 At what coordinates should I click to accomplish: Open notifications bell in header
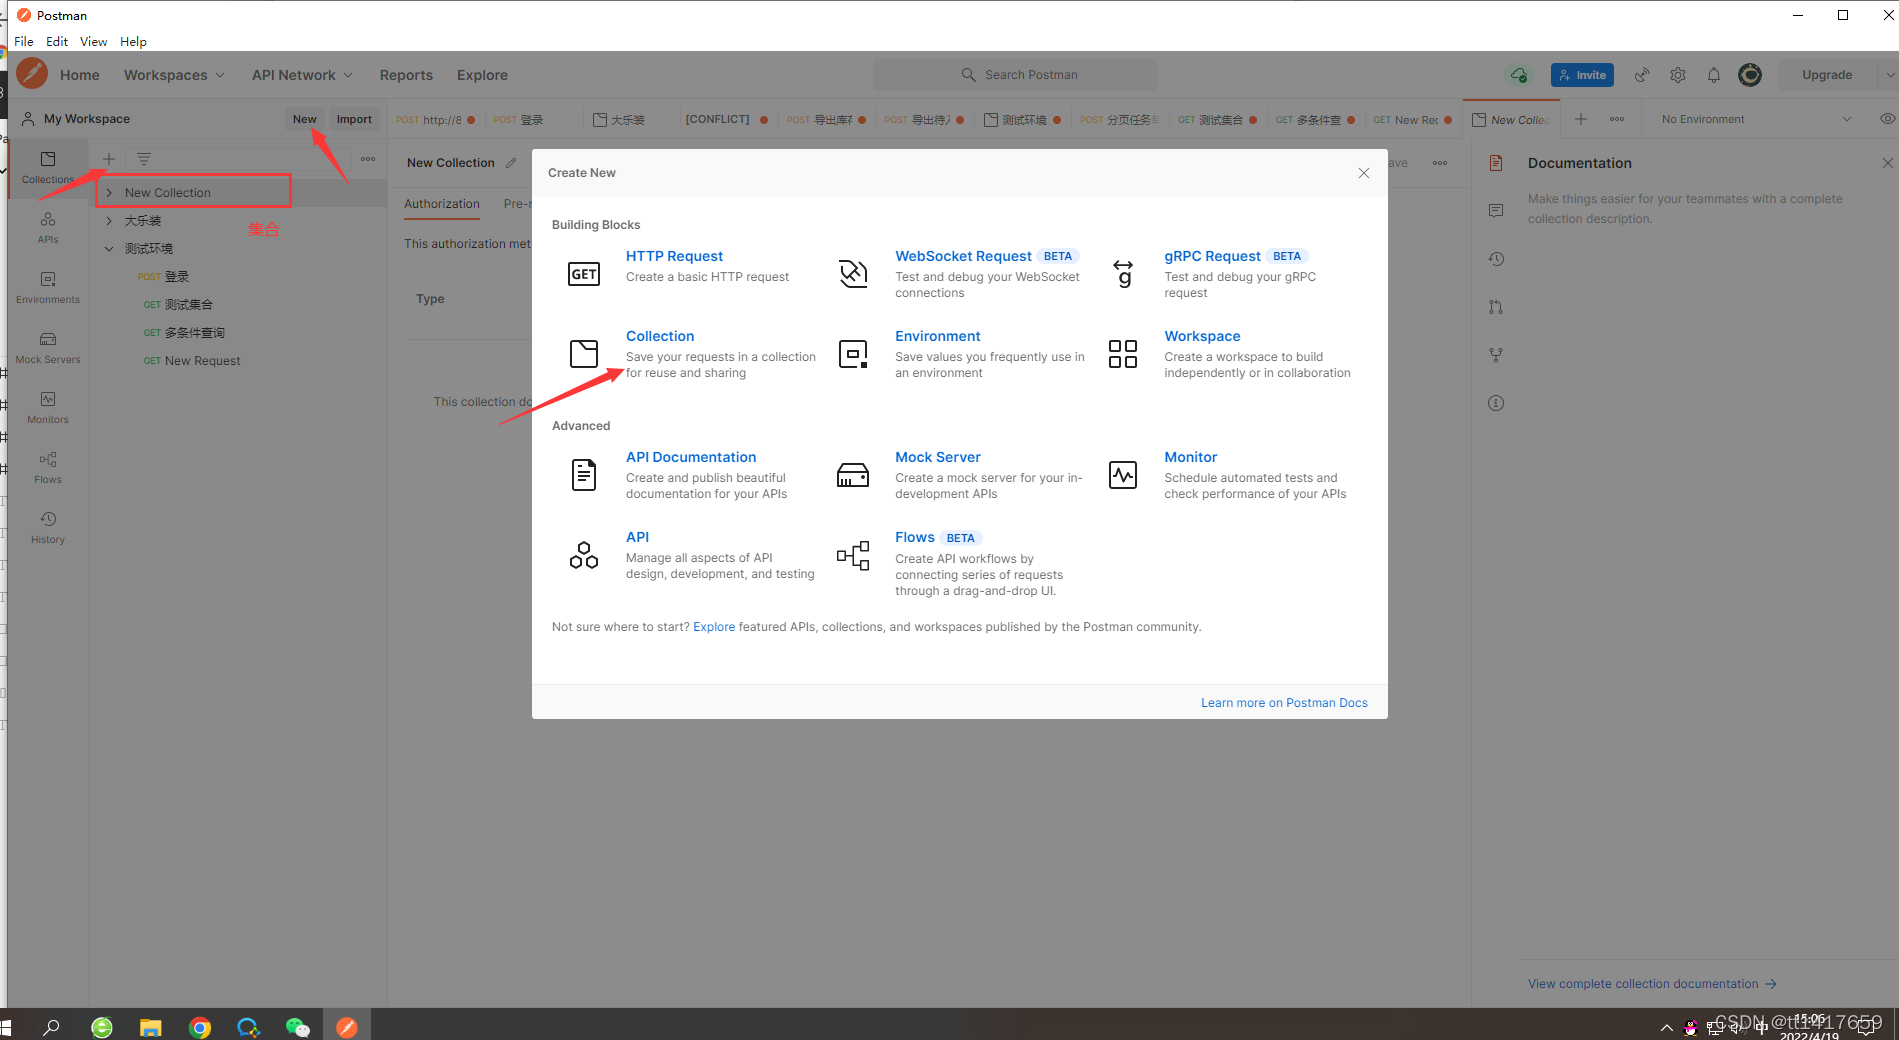coord(1714,75)
